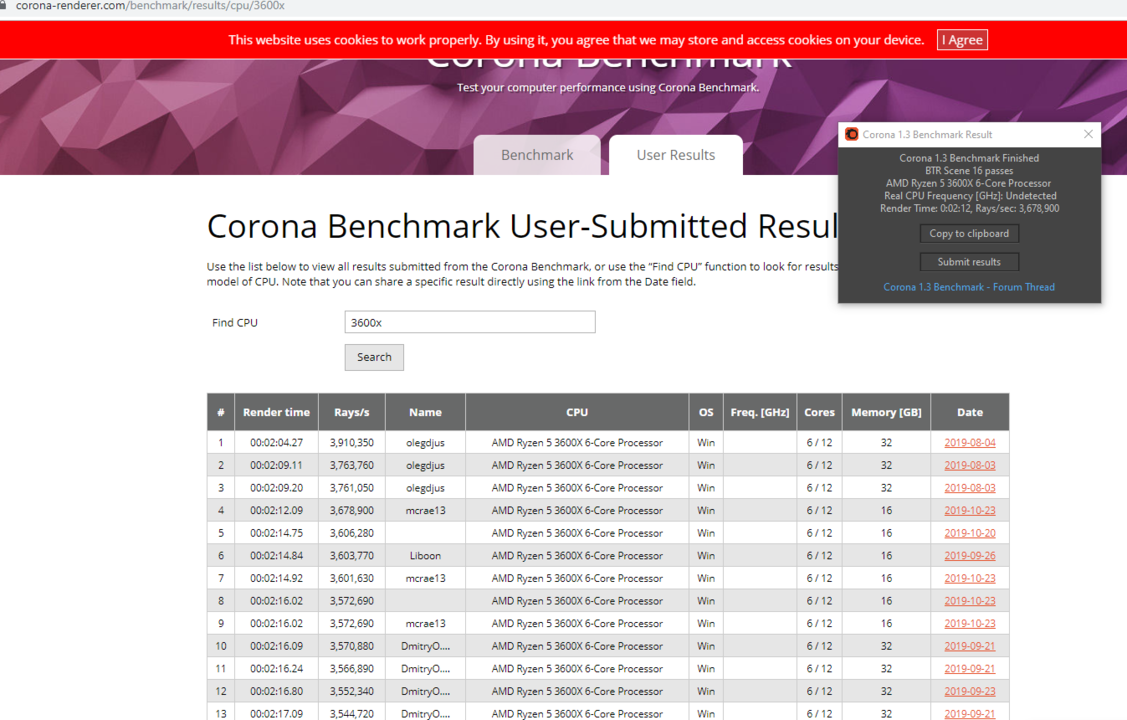
Task: Accept cookies with I Agree button
Action: click(x=962, y=40)
